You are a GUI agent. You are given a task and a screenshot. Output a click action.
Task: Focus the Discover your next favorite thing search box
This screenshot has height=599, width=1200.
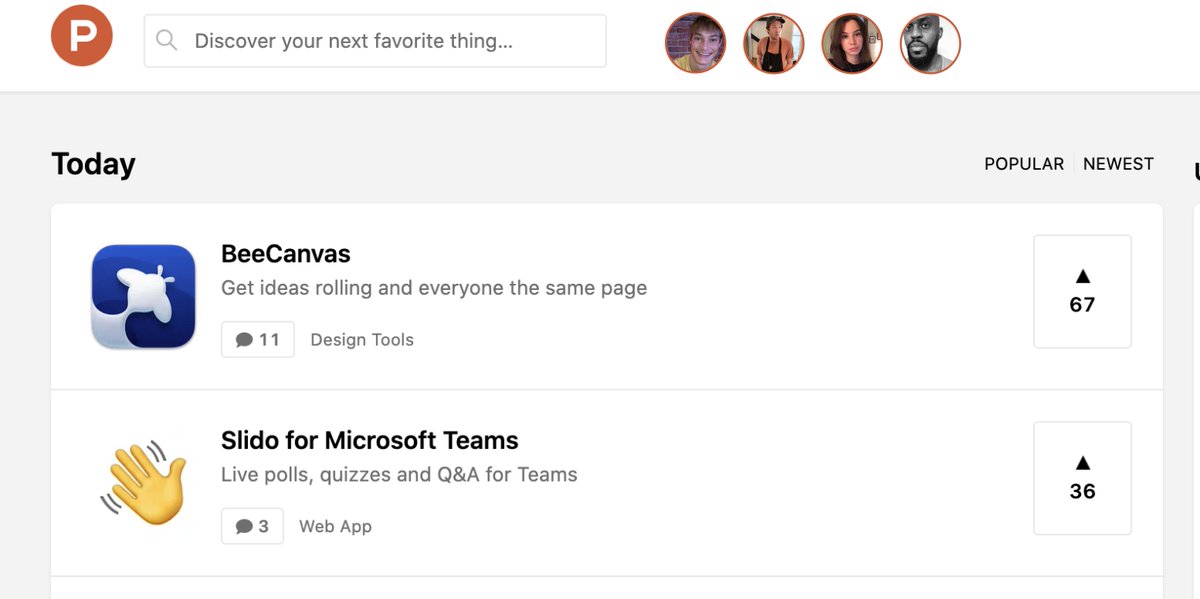pos(375,41)
